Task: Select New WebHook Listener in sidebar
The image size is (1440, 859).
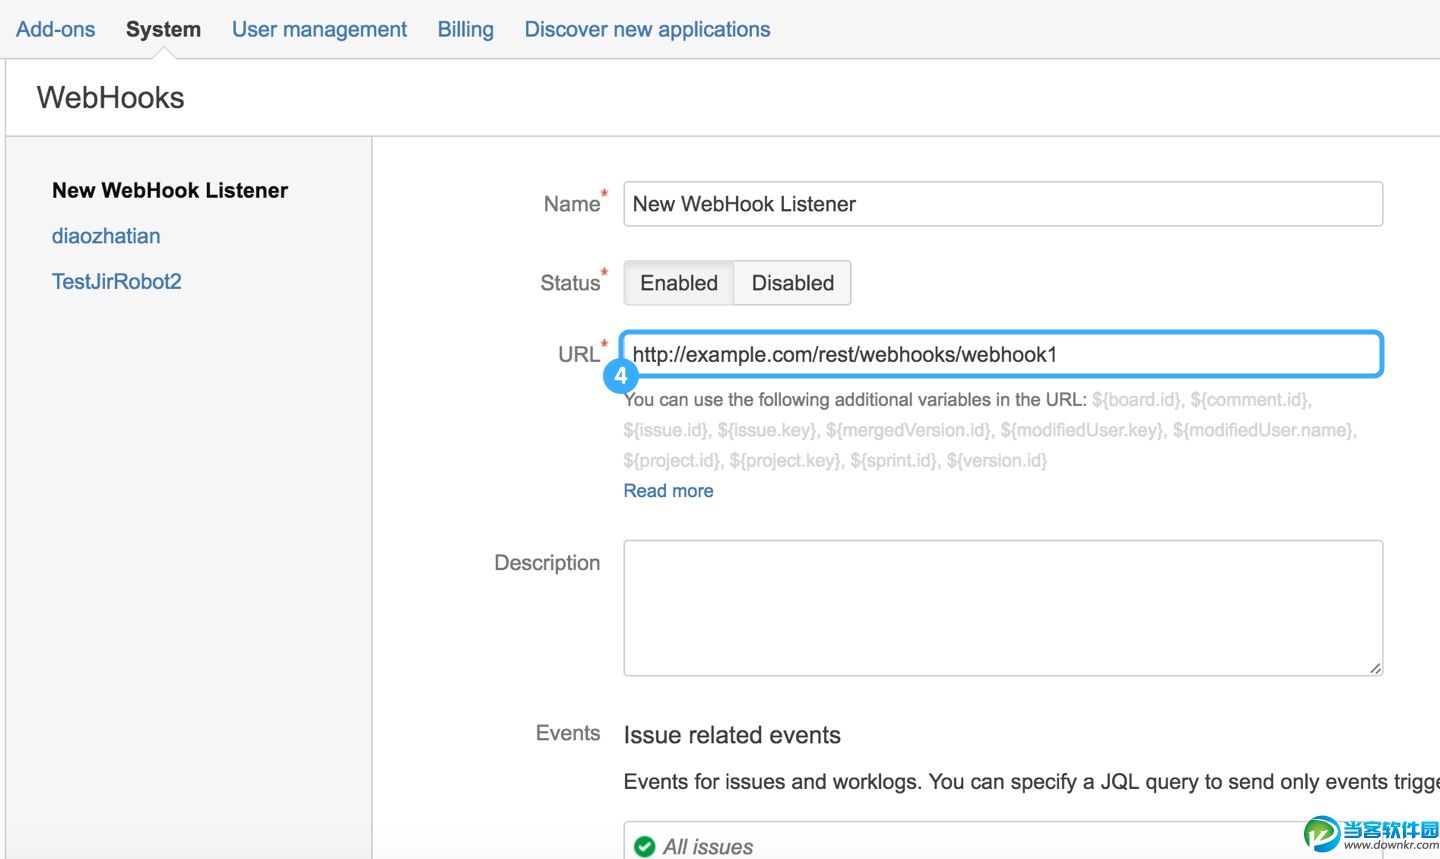Action: [170, 190]
